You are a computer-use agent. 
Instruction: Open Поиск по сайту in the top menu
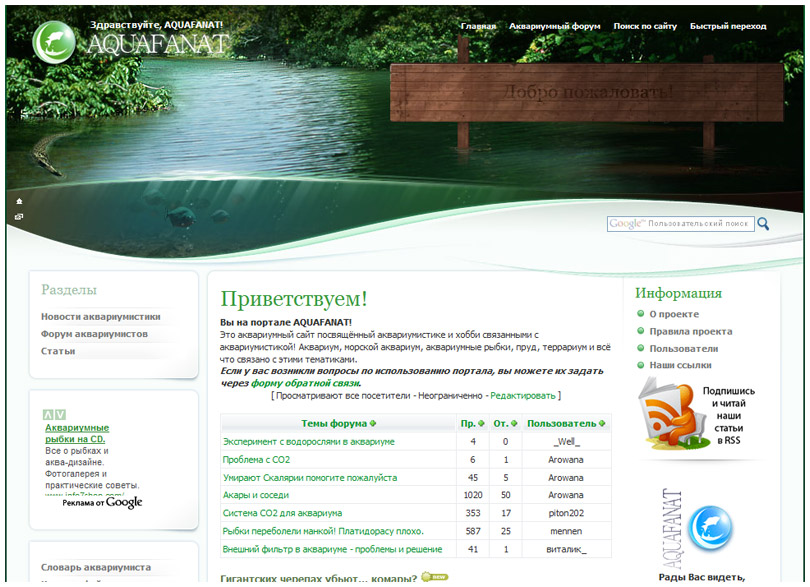[645, 26]
